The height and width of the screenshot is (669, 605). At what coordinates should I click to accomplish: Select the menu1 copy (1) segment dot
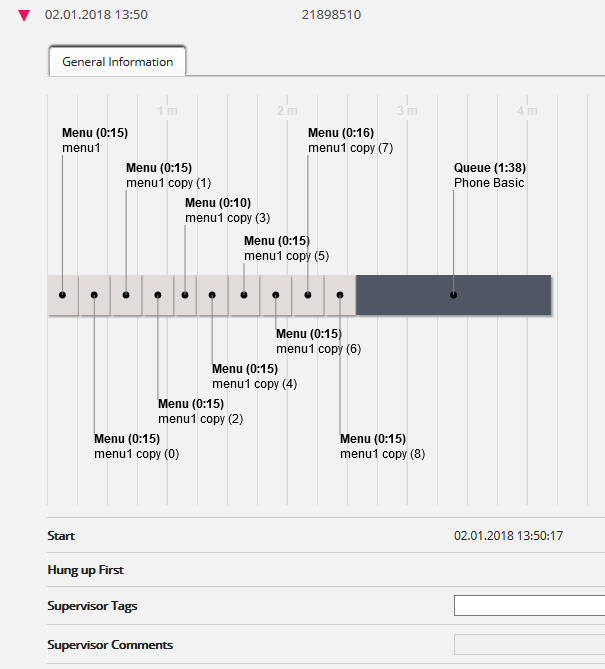point(126,295)
